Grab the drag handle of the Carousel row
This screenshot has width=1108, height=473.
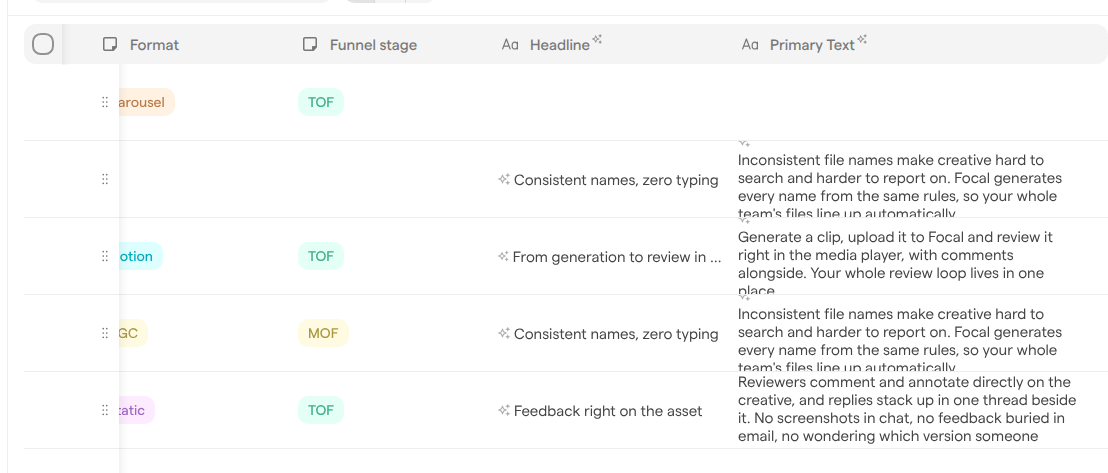105,102
